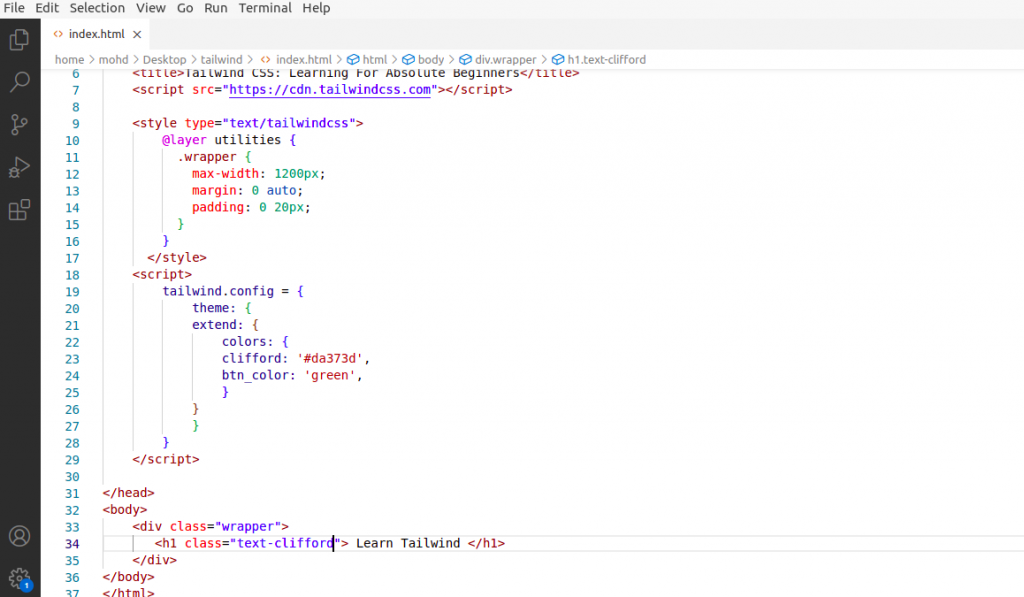Open the Edit menu
Viewport: 1024px width, 597px height.
(46, 8)
